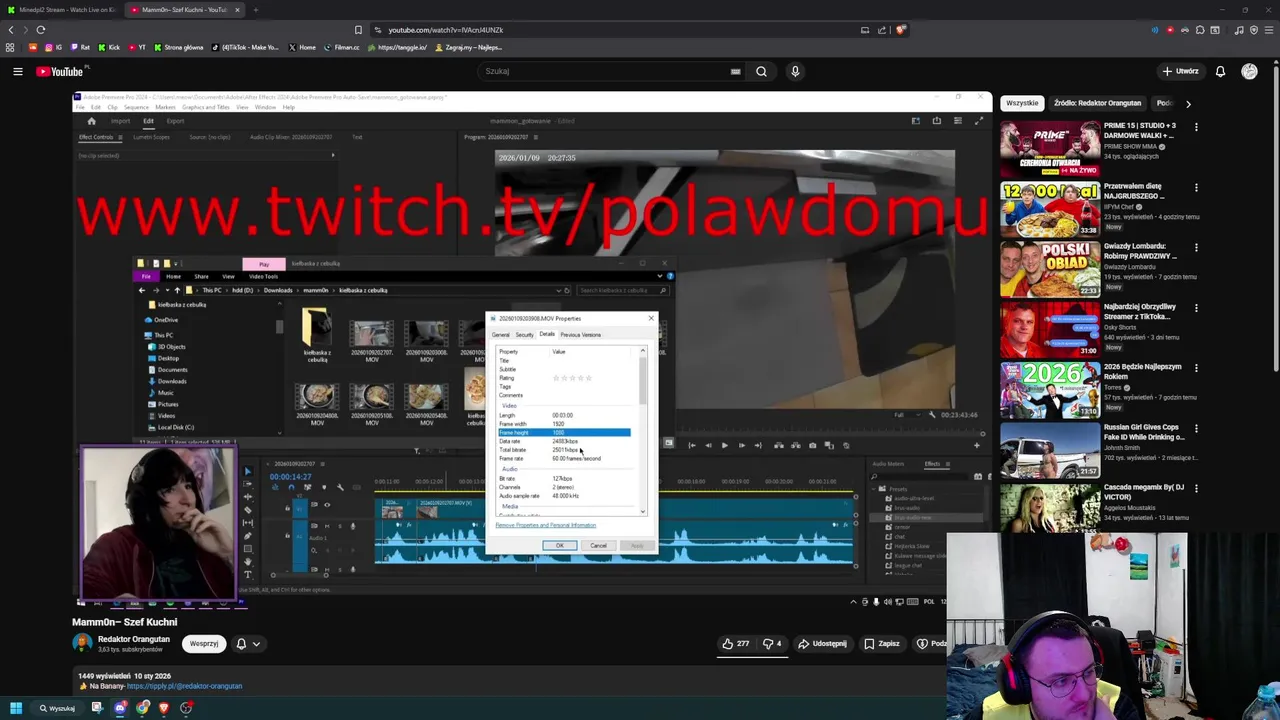Switch to Edit workspace in Premiere video
Viewport: 1280px width, 720px height.
(x=148, y=121)
